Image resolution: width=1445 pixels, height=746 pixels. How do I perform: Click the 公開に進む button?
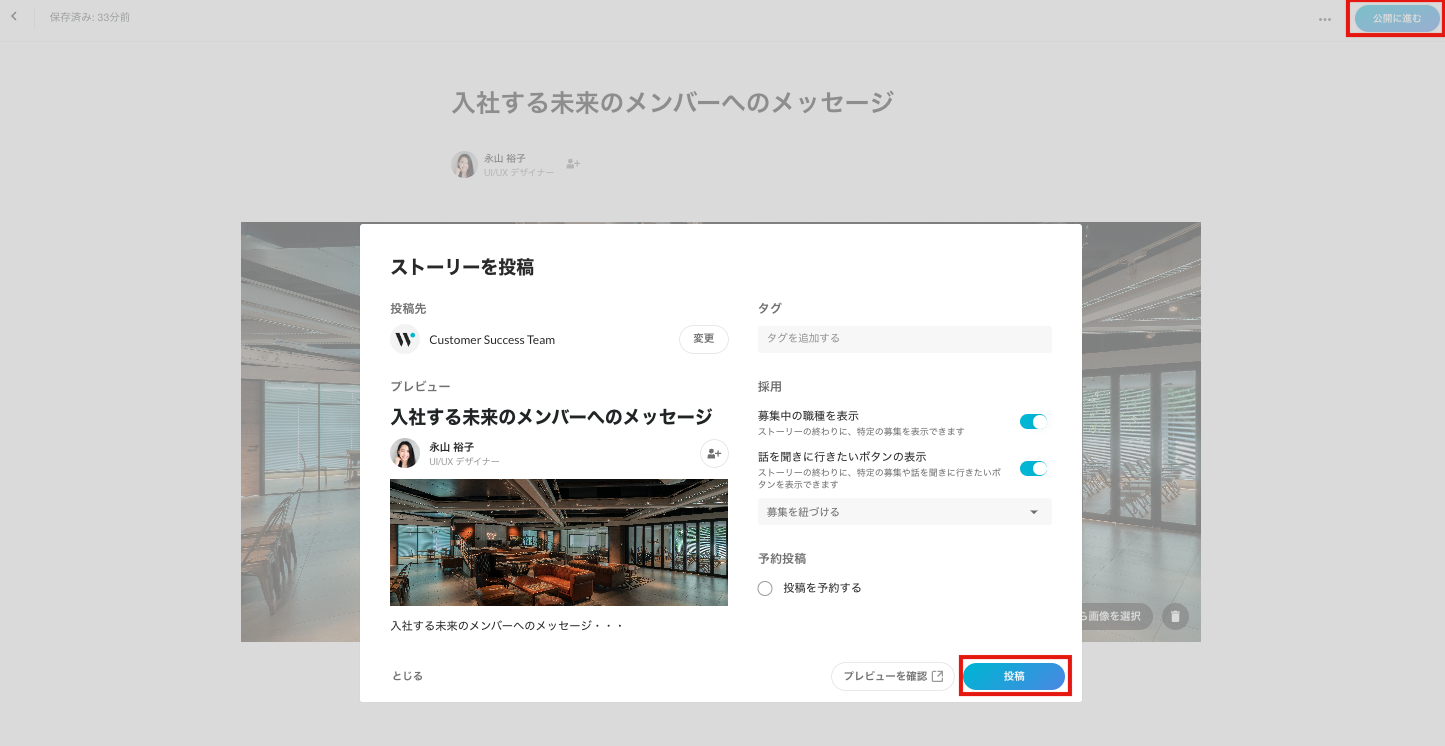point(1397,18)
